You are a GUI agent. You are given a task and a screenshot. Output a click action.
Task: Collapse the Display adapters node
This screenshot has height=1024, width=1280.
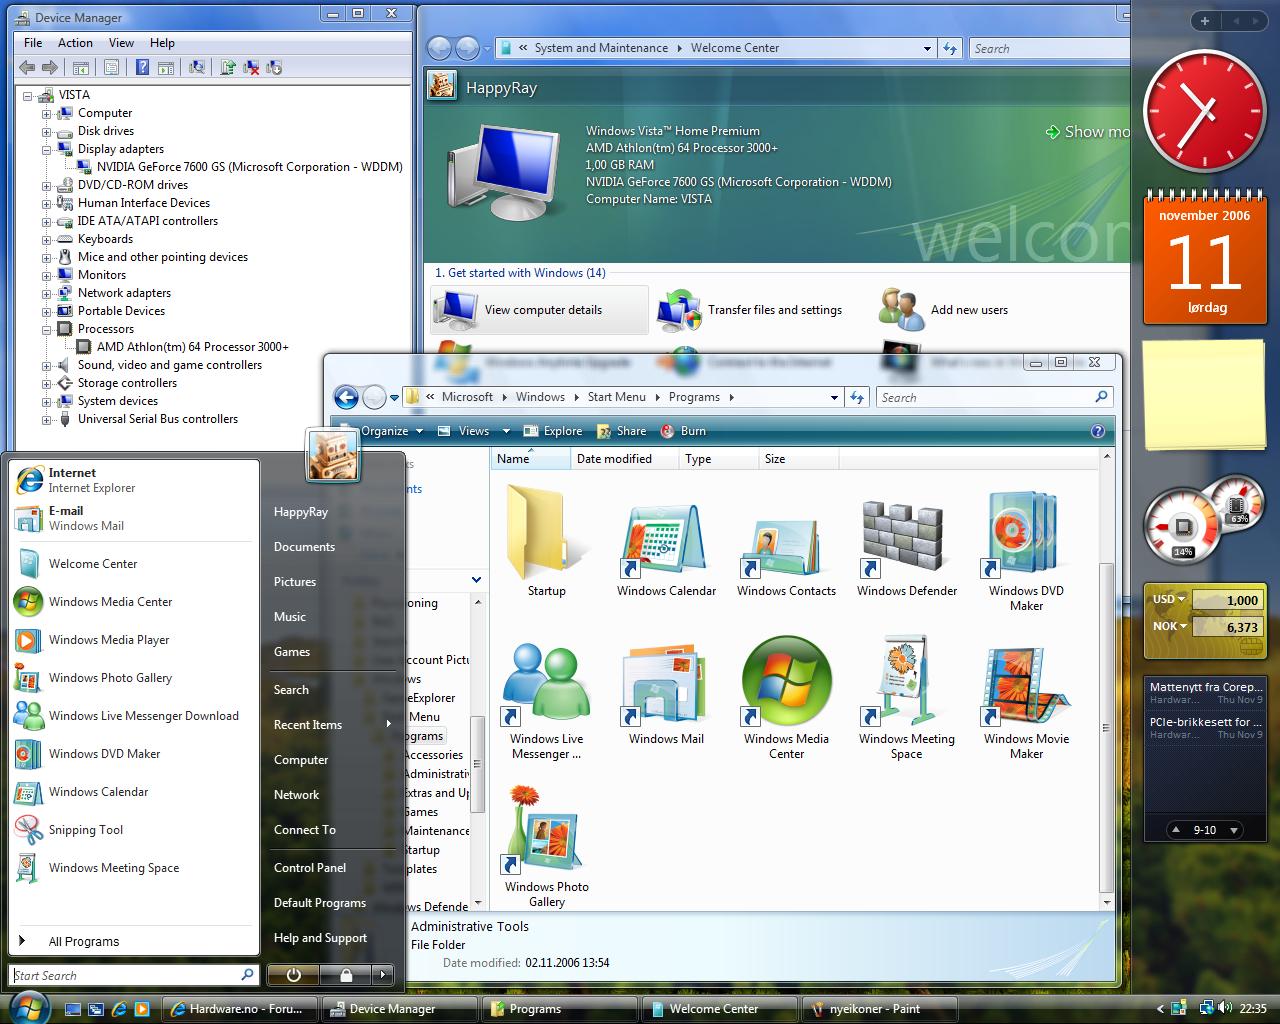coord(46,149)
